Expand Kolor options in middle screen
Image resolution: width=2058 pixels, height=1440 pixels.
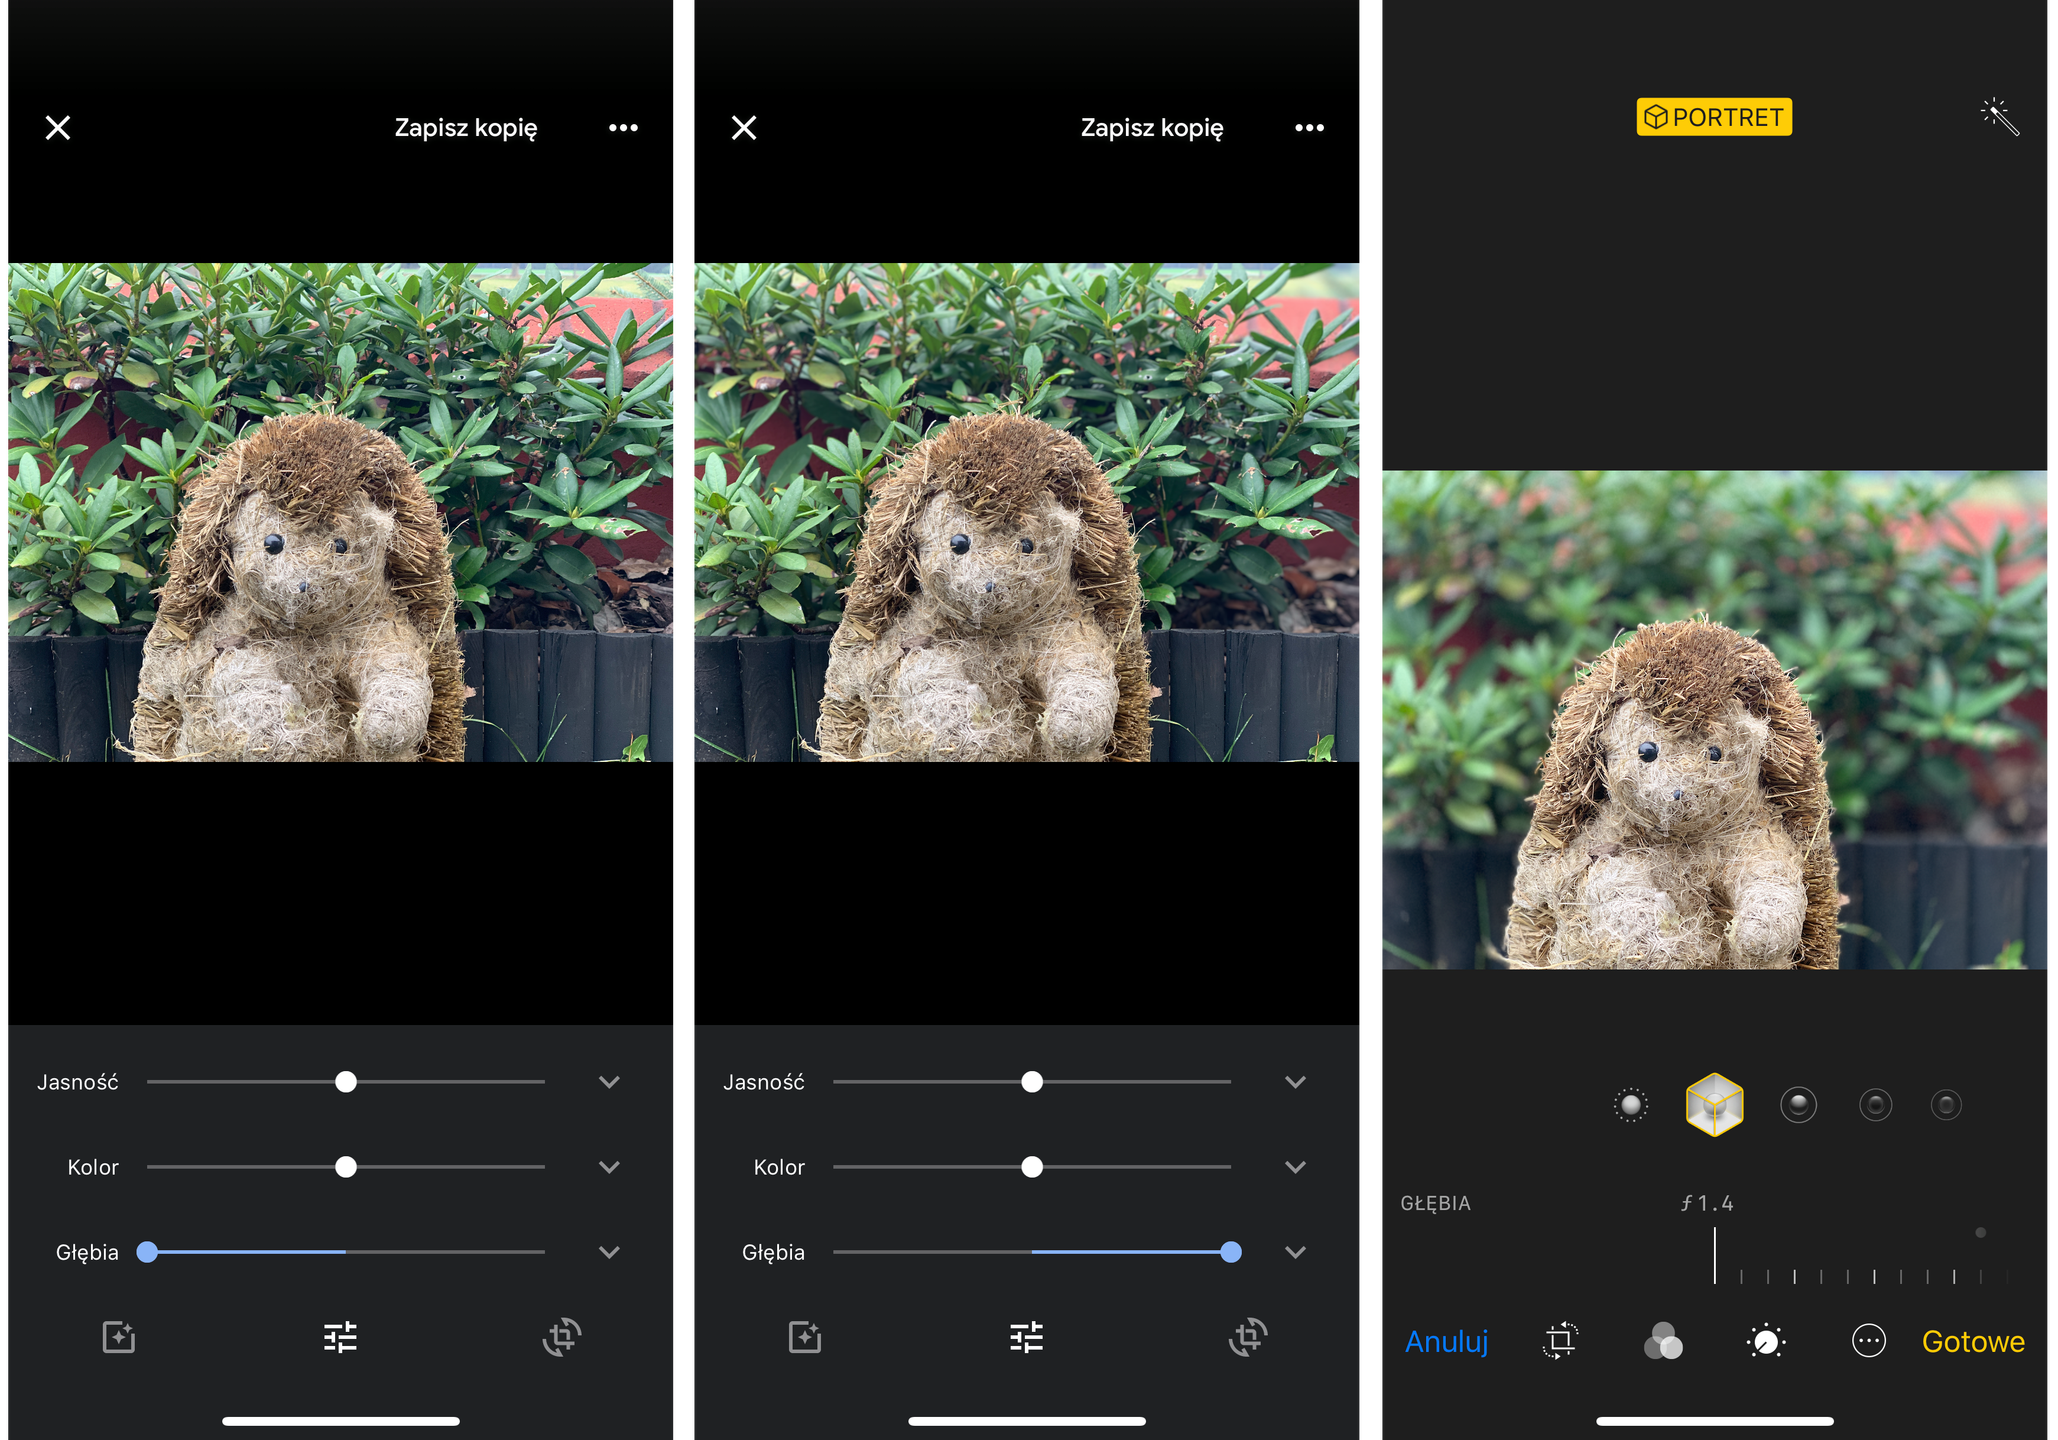pyautogui.click(x=1295, y=1167)
